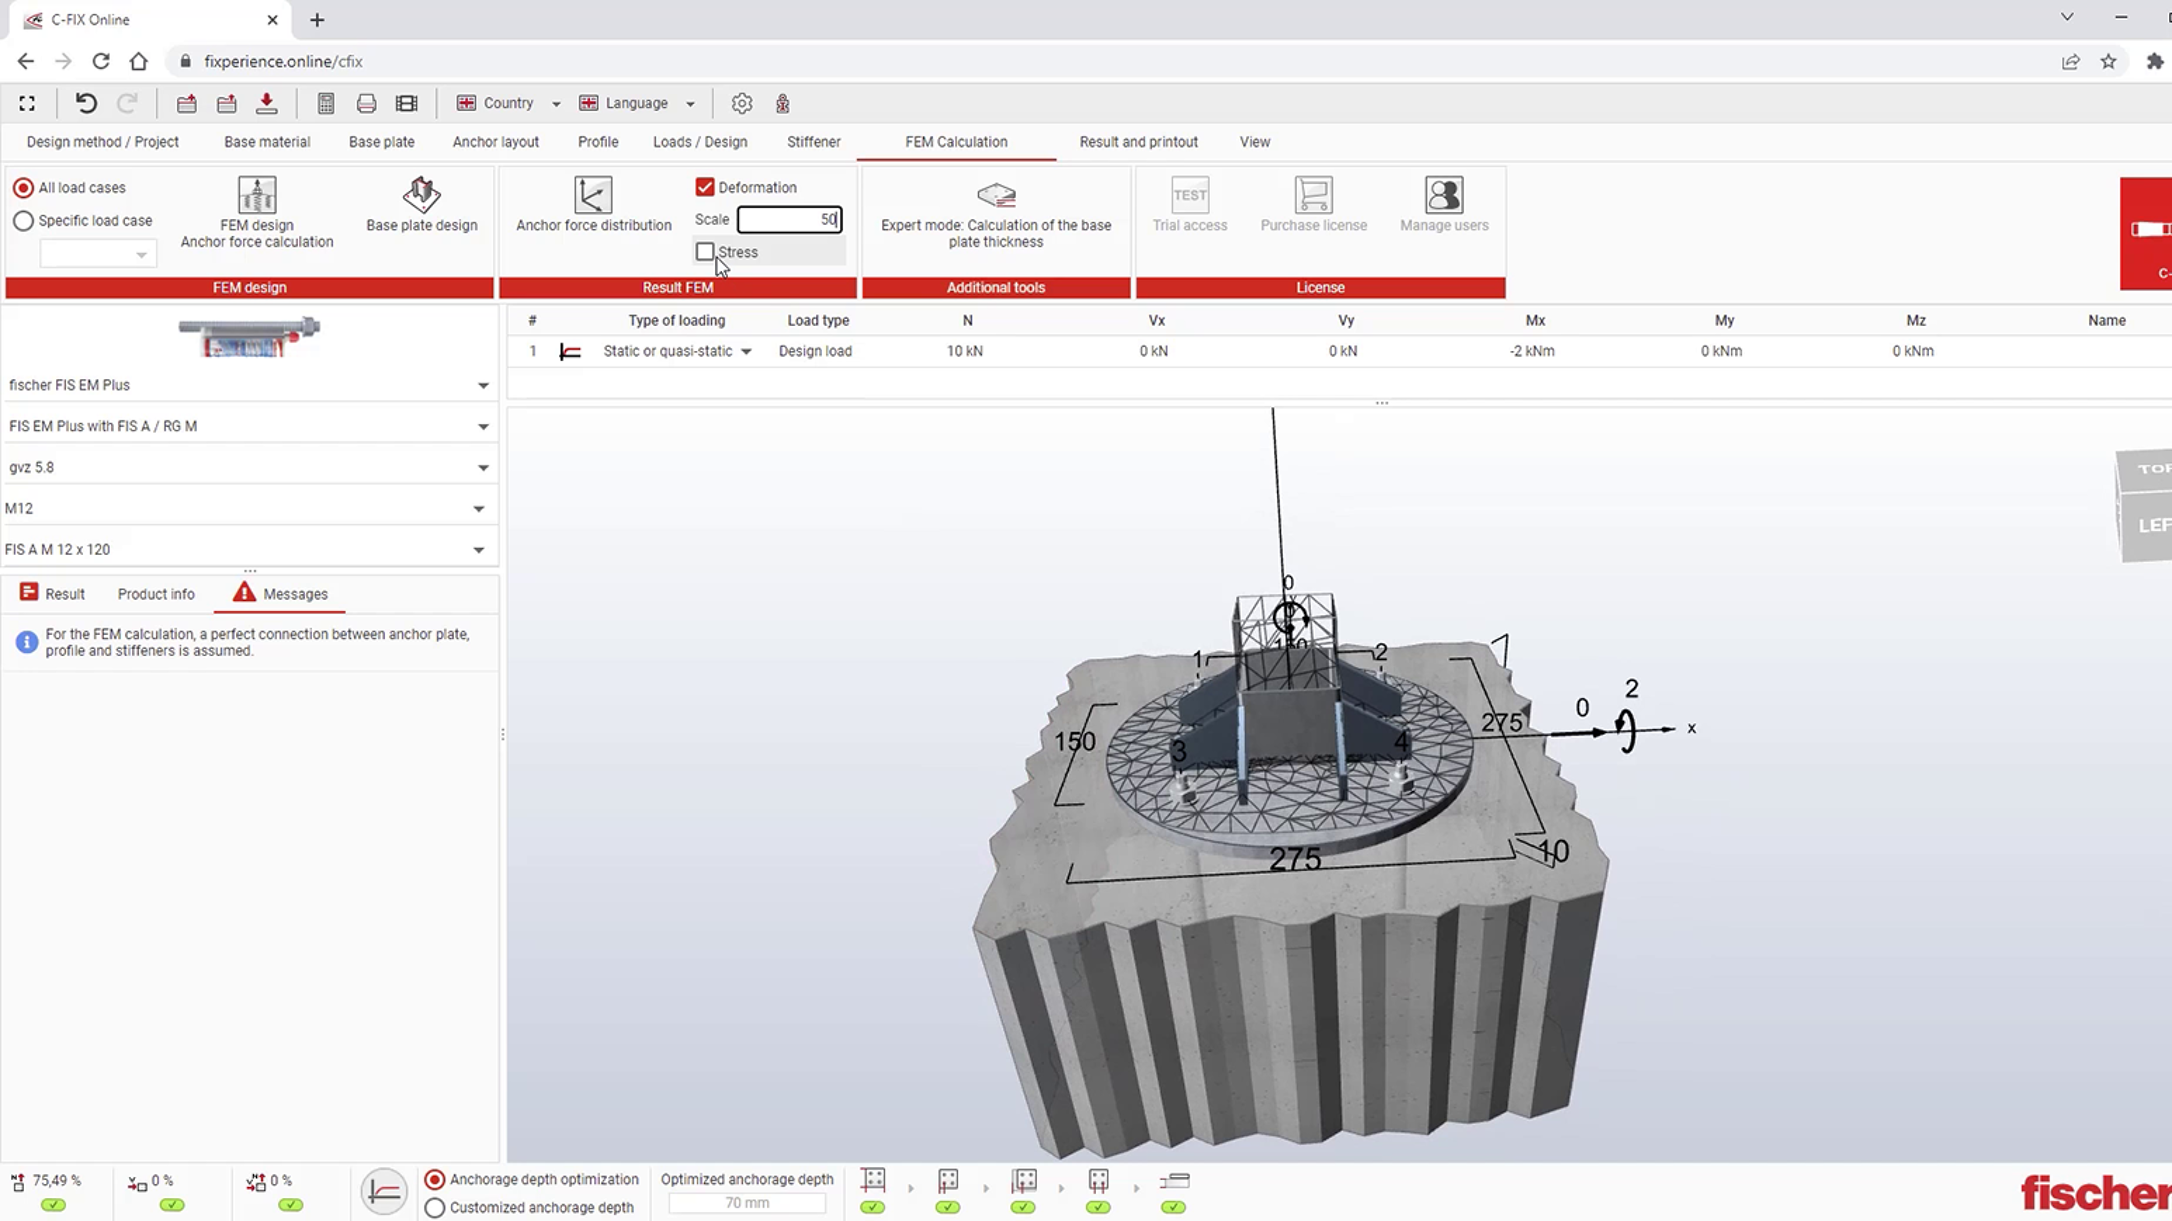Select the Specific load case radio button
Viewport: 2172px width, 1221px height.
23,221
